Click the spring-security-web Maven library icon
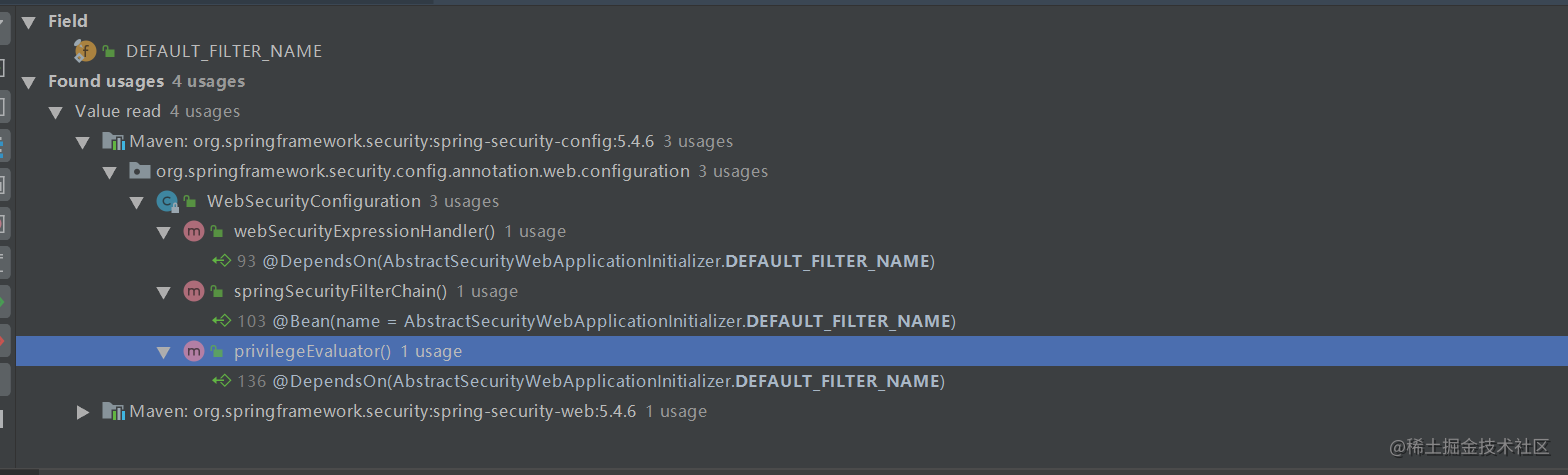Image resolution: width=1568 pixels, height=475 pixels. coord(113,411)
